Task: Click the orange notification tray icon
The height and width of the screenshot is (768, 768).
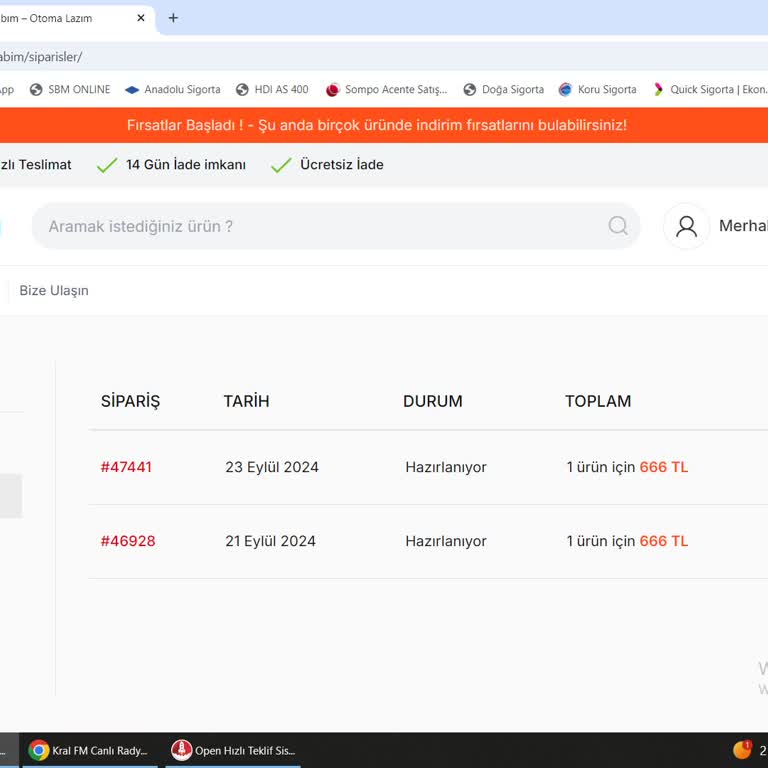Action: pyautogui.click(x=742, y=750)
